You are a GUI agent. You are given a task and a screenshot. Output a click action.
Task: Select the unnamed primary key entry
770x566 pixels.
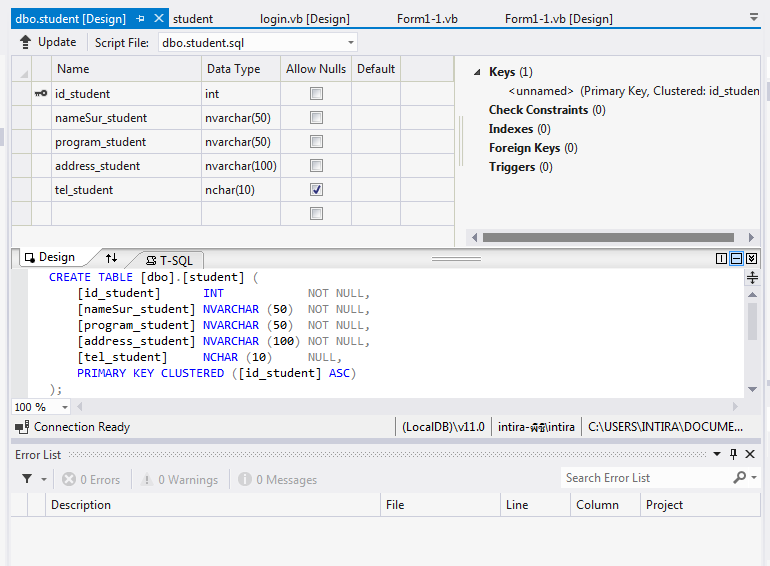click(634, 91)
